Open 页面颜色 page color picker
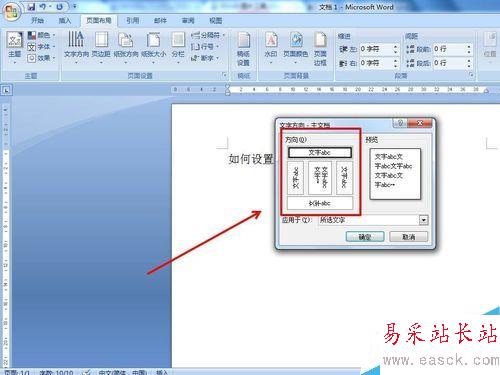The width and height of the screenshot is (500, 375). pyautogui.click(x=296, y=47)
